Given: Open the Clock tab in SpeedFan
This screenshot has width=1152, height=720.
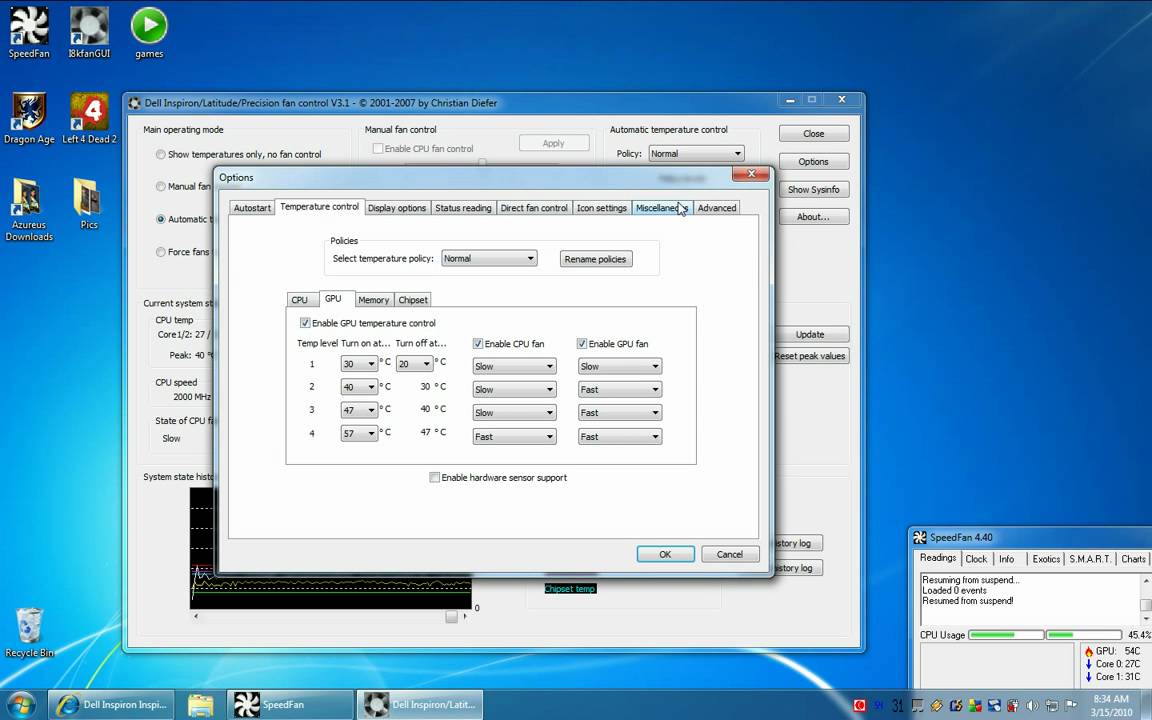Looking at the screenshot, I should click(x=976, y=559).
